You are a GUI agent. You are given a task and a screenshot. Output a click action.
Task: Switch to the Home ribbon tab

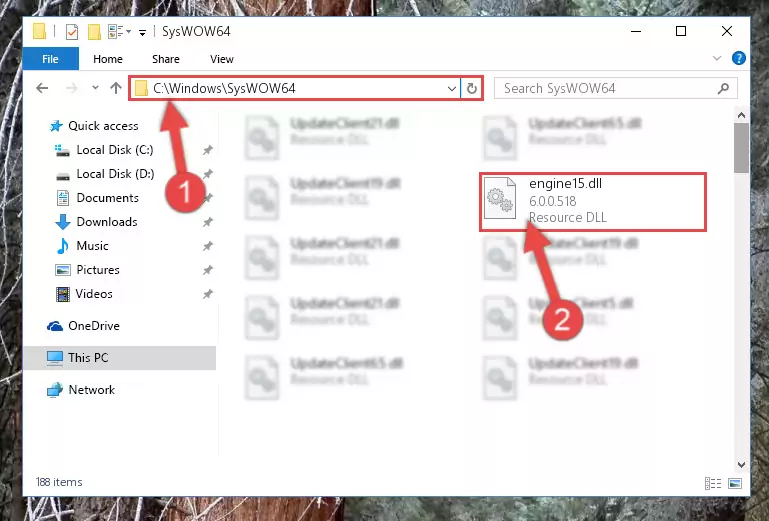click(108, 59)
